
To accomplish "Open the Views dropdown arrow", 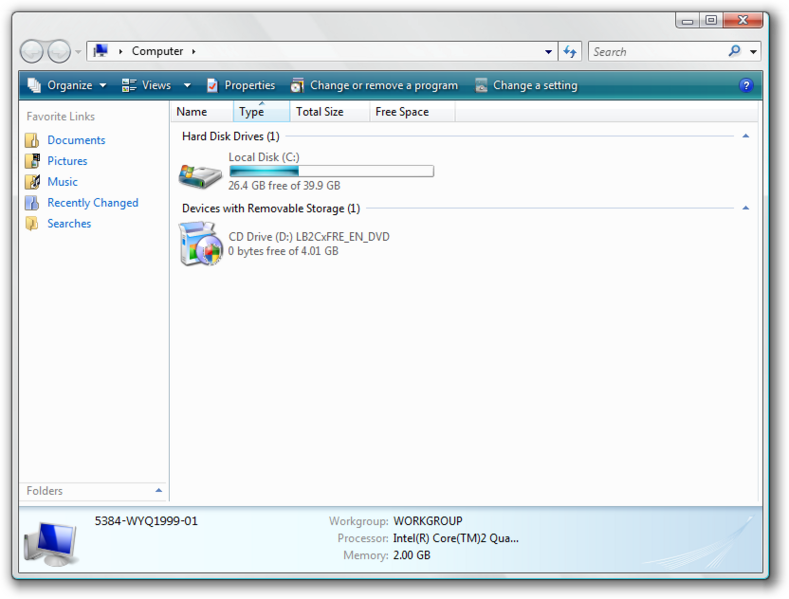I will (x=187, y=86).
